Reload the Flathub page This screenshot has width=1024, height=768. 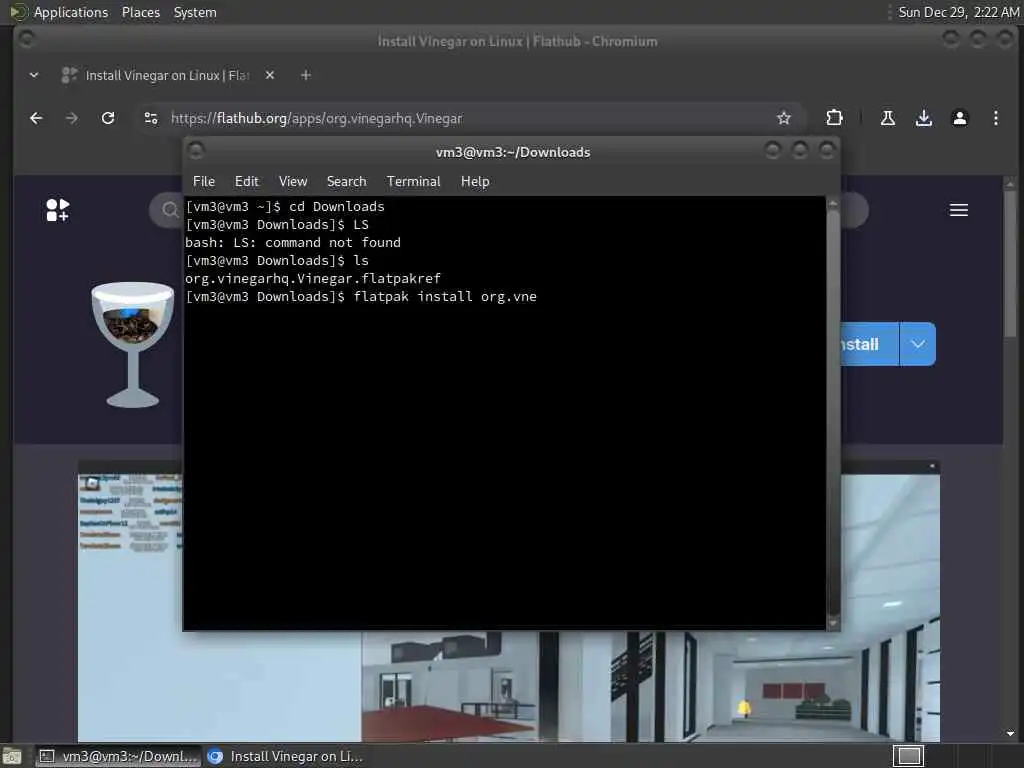(x=108, y=118)
